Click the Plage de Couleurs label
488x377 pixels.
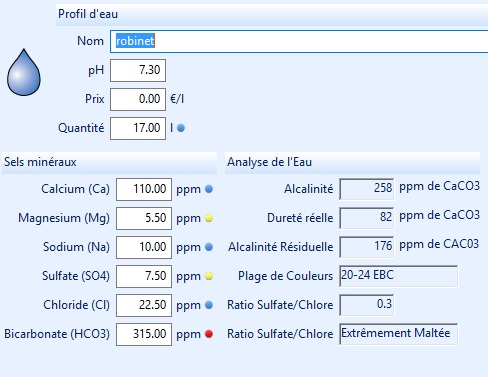pos(285,276)
